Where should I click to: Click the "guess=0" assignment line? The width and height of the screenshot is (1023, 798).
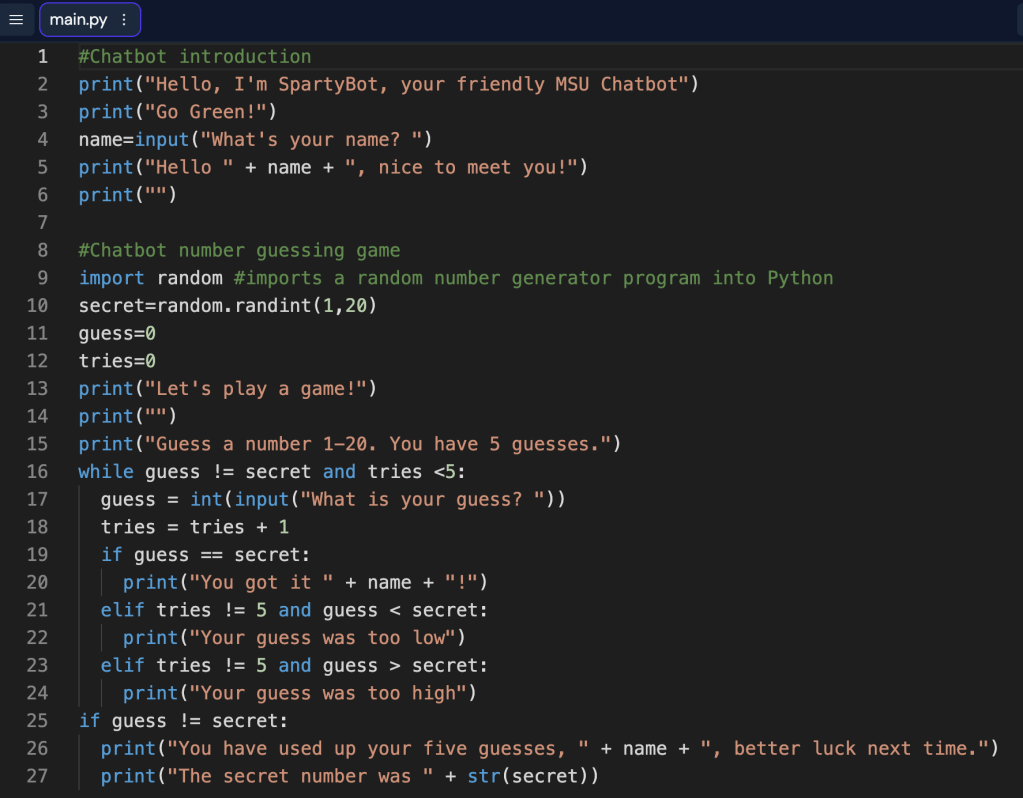(x=117, y=333)
